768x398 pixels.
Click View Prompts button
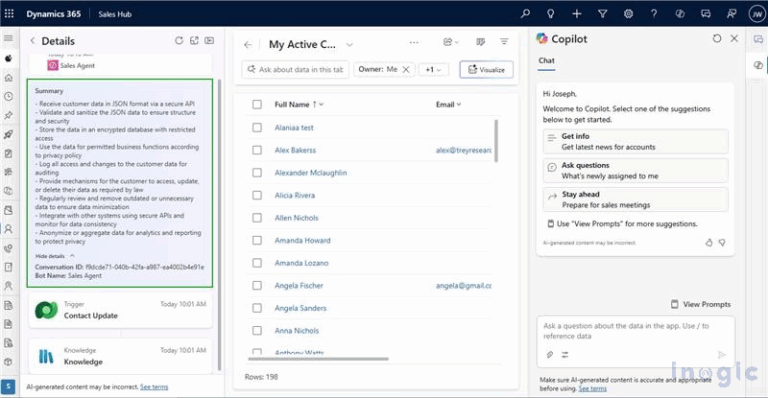coord(700,304)
